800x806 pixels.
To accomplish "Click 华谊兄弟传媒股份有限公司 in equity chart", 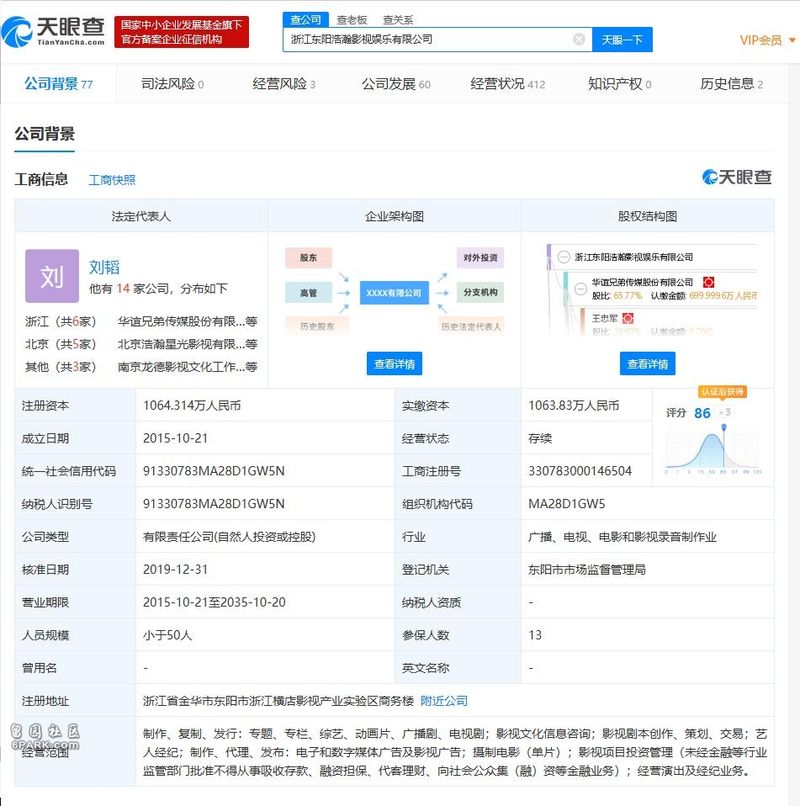I will 643,282.
